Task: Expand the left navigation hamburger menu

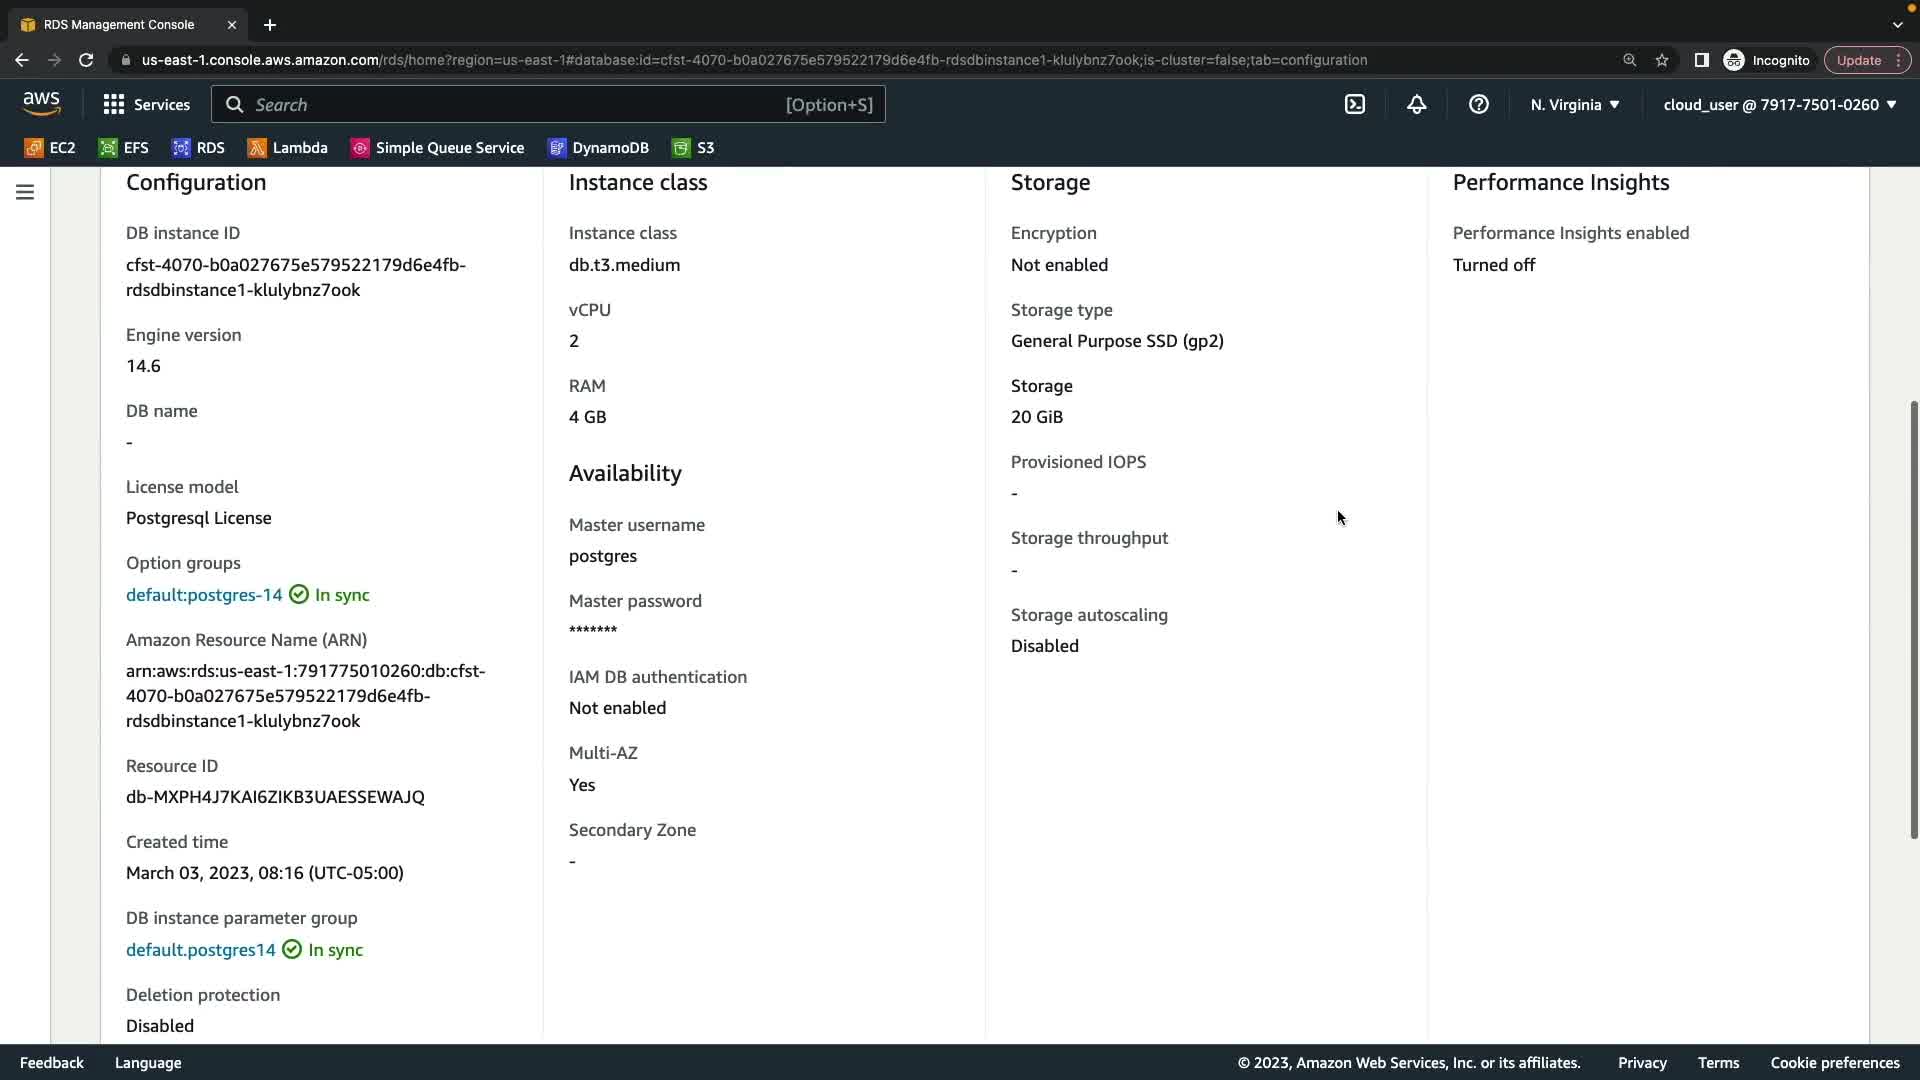Action: point(25,192)
